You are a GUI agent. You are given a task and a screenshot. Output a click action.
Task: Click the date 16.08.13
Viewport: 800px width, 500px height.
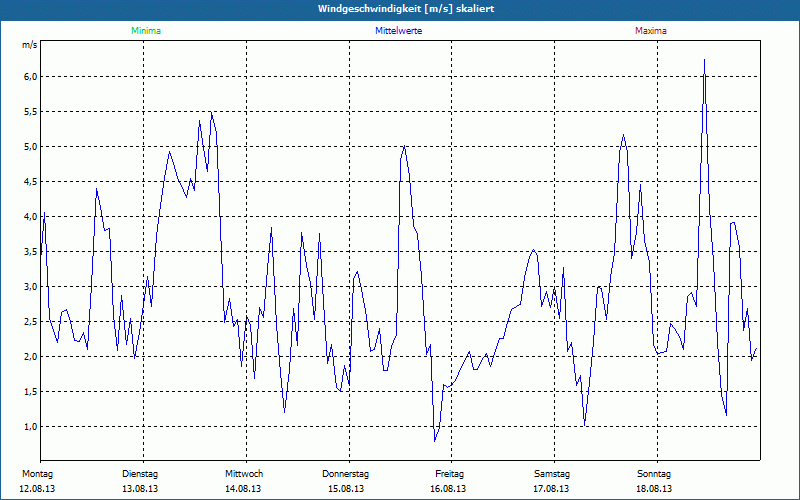pyautogui.click(x=448, y=489)
